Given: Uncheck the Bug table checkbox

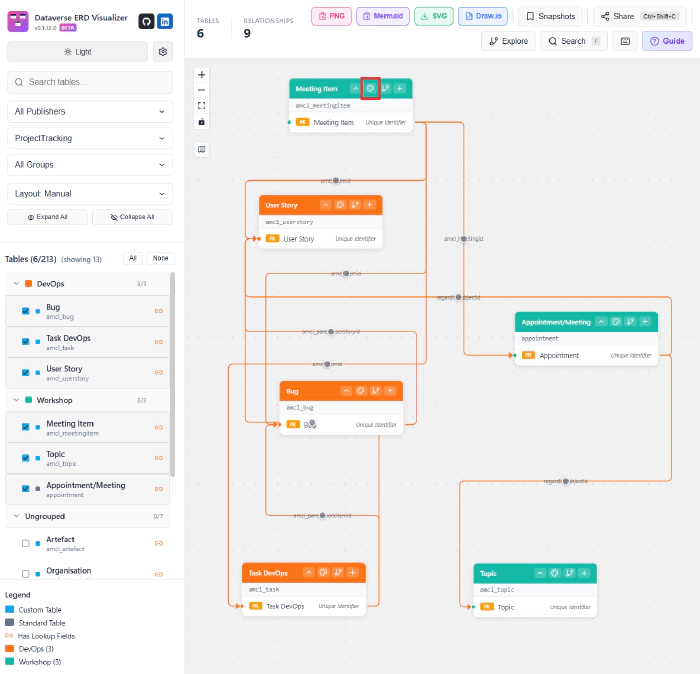Looking at the screenshot, I should tap(26, 311).
